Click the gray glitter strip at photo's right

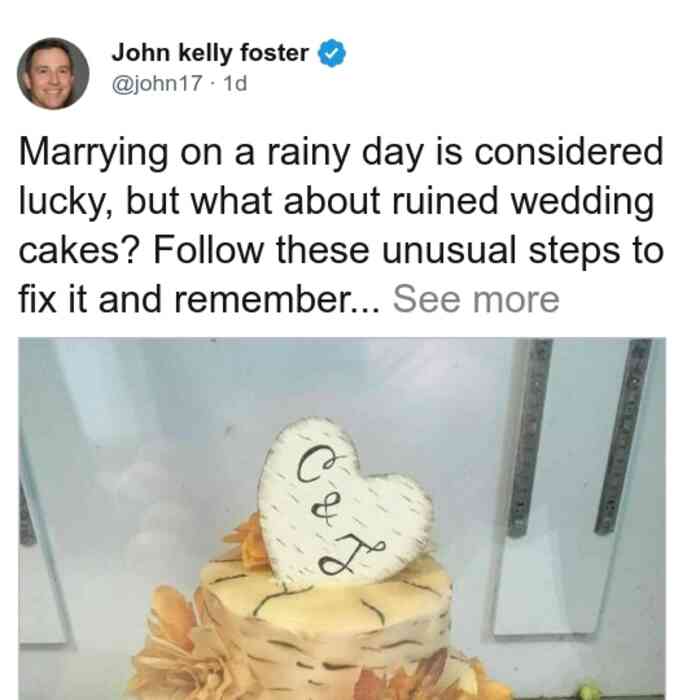(x=625, y=435)
